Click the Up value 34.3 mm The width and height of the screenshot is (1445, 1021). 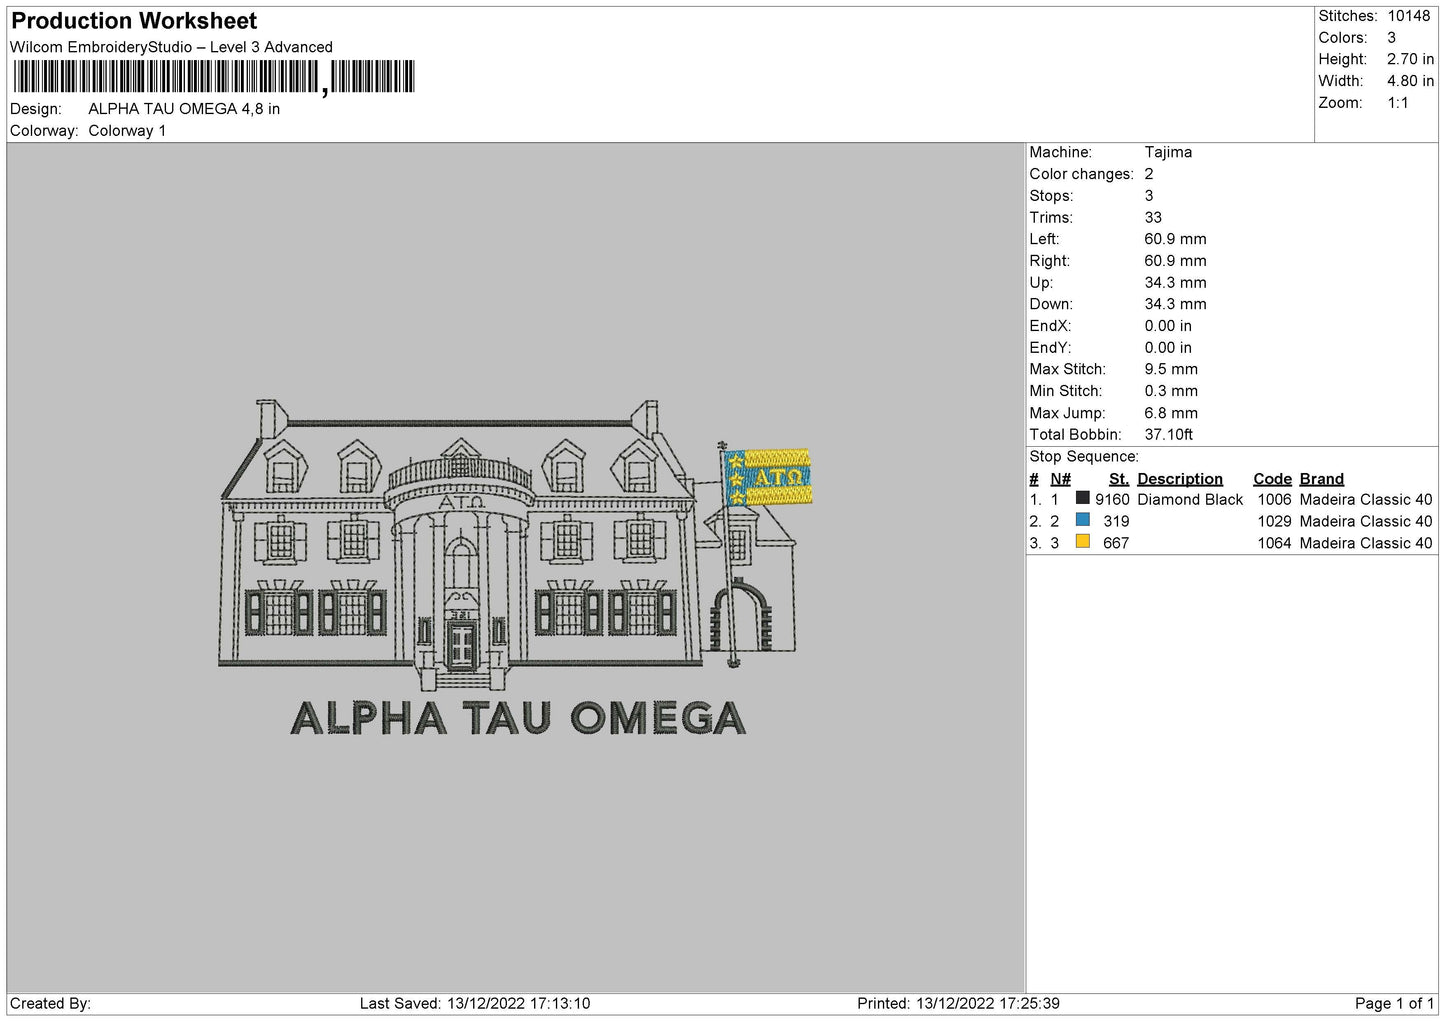pos(1175,282)
